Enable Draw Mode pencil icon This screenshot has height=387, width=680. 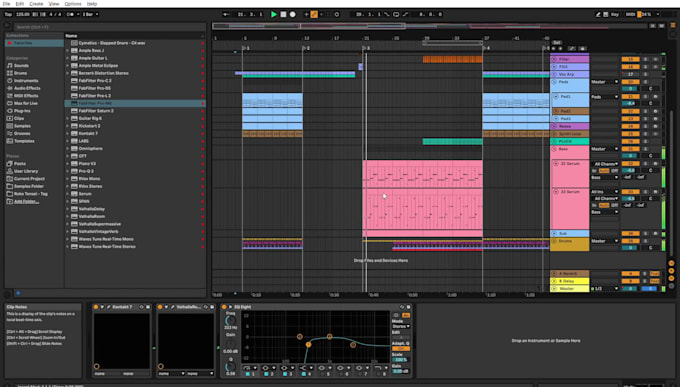click(x=598, y=14)
